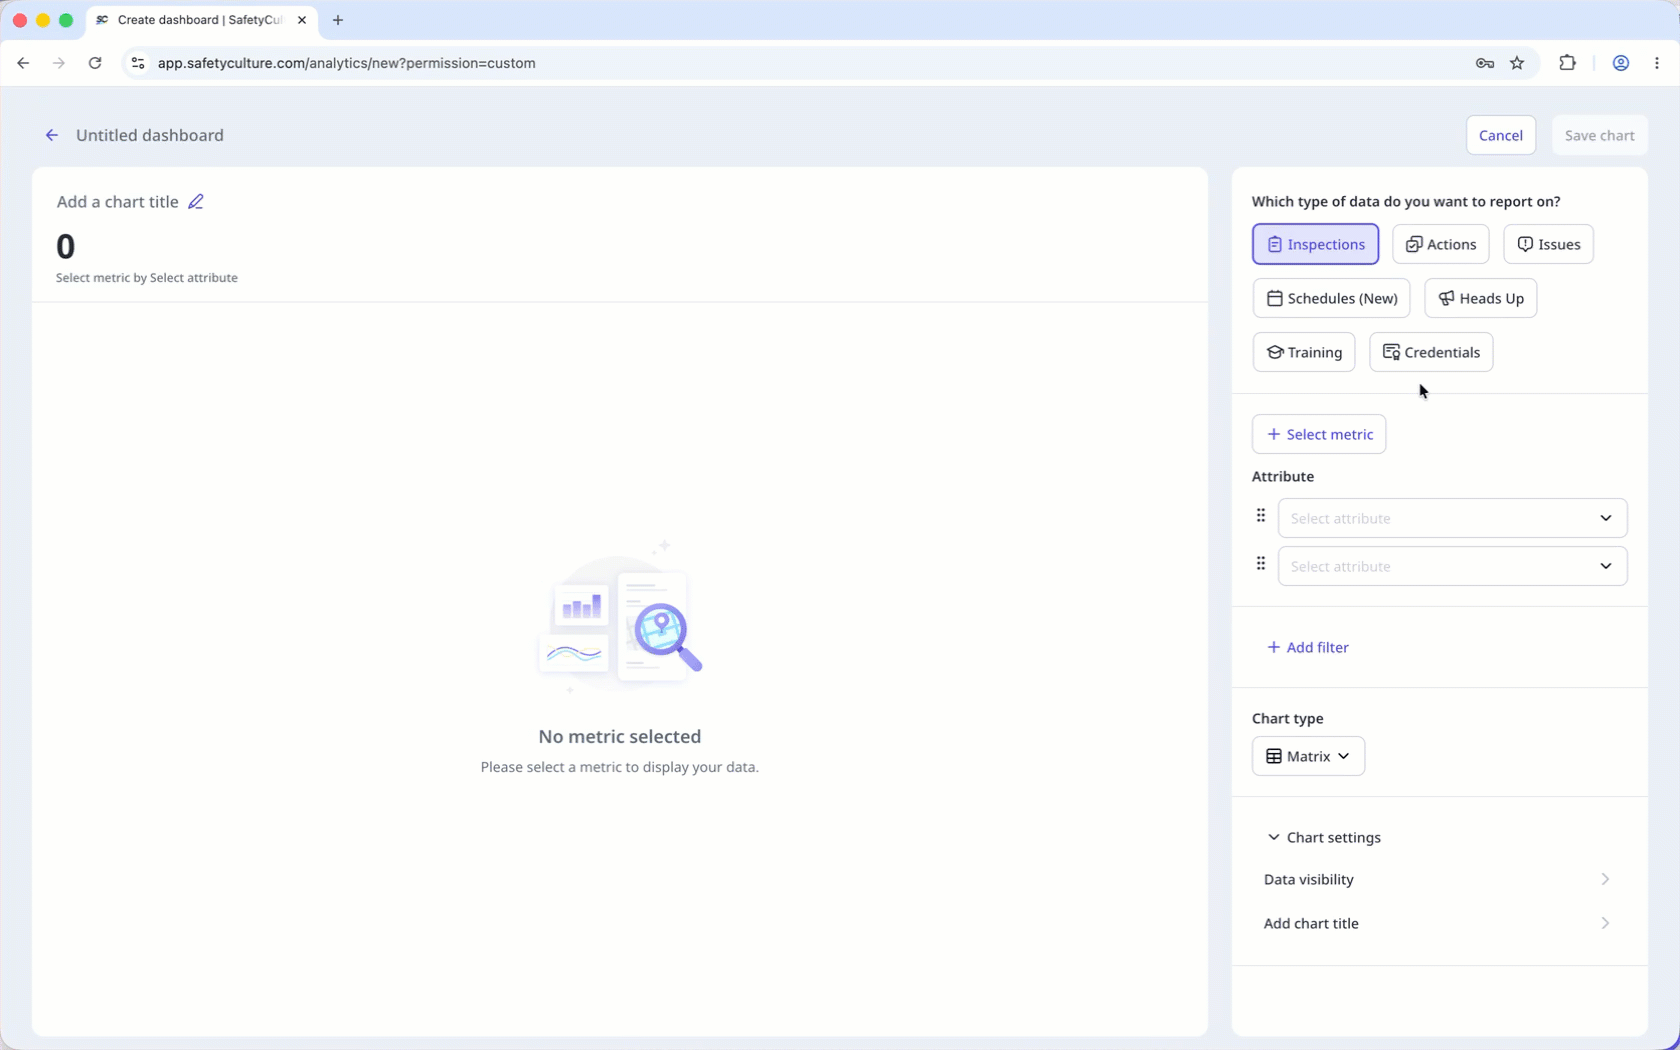The height and width of the screenshot is (1050, 1680).
Task: Bookmark this page with the star icon
Action: (1517, 63)
